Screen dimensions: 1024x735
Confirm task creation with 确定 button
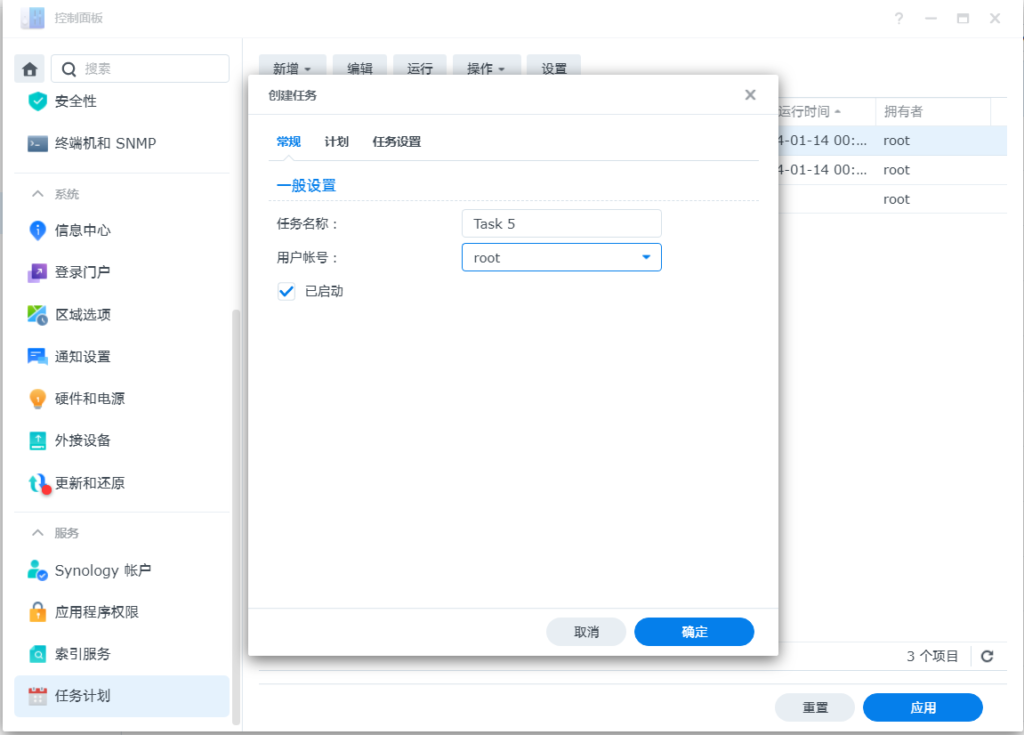[694, 631]
